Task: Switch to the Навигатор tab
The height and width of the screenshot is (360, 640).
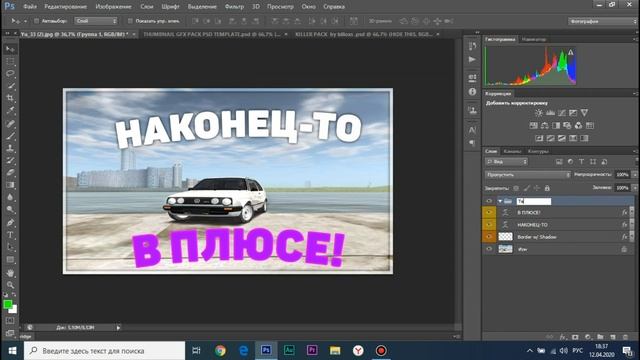Action: coord(534,40)
